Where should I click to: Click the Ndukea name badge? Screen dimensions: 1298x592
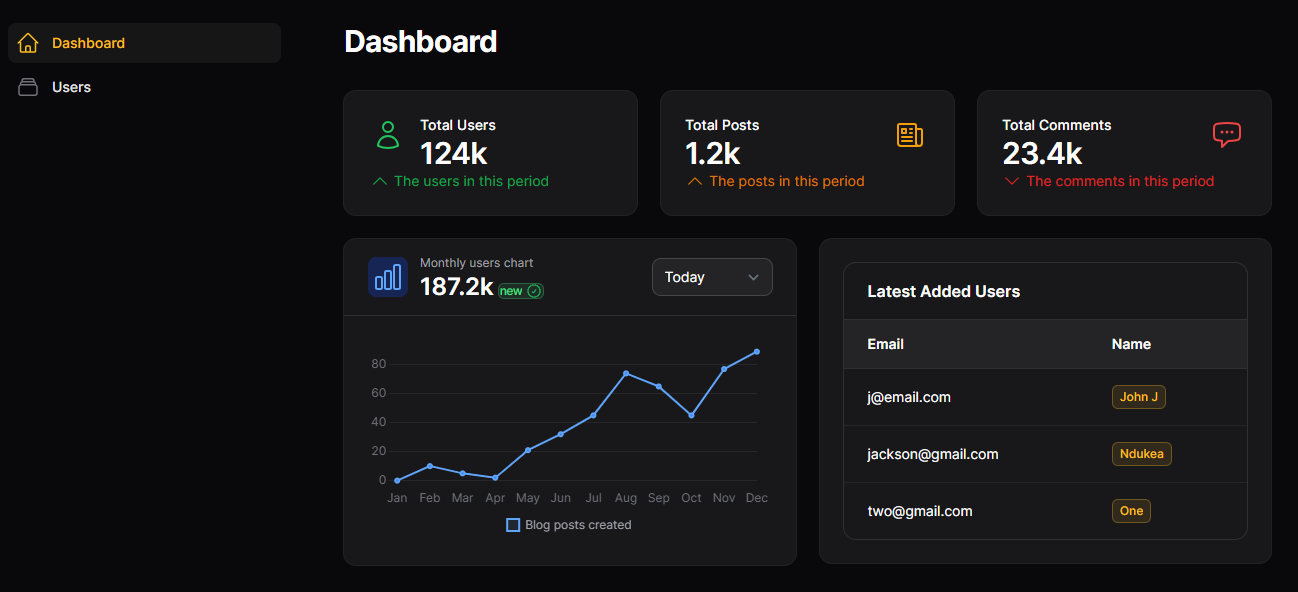(x=1141, y=454)
